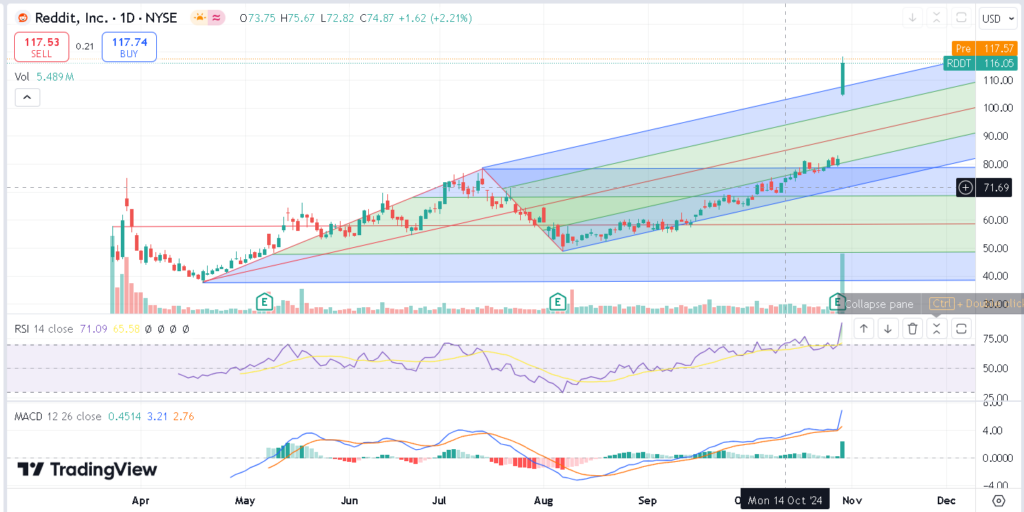This screenshot has height=512, width=1024.
Task: Click the sun pre-market session indicator icon
Action: click(x=199, y=18)
